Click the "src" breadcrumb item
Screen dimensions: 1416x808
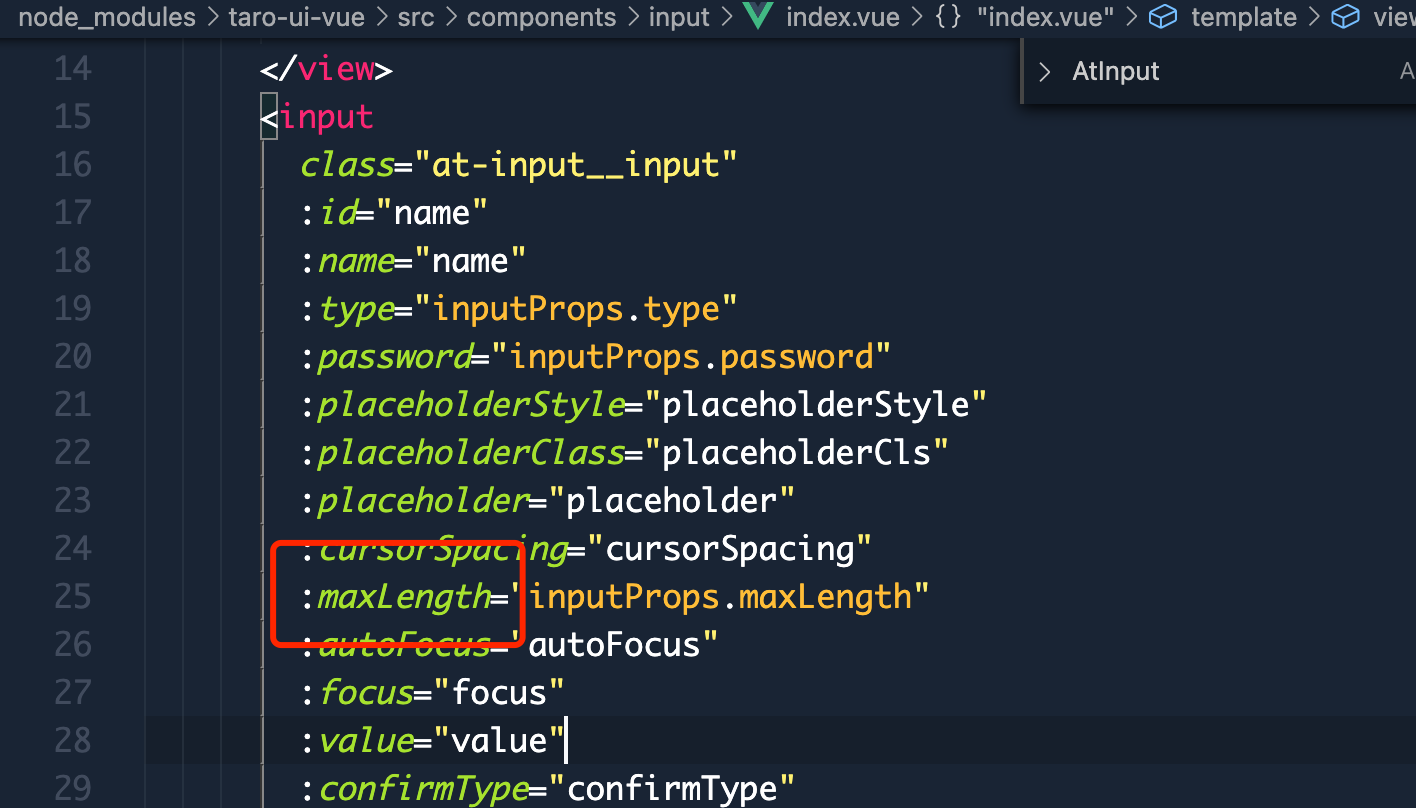tap(415, 17)
